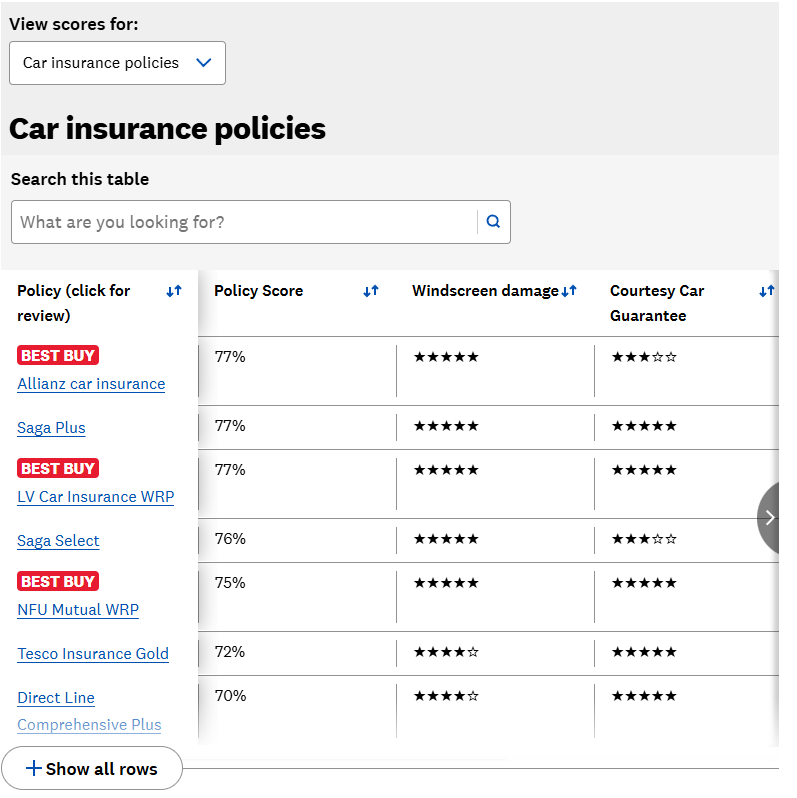Screen dimensions: 797x798
Task: Click Saga Select courtesy car star rating
Action: tap(644, 538)
